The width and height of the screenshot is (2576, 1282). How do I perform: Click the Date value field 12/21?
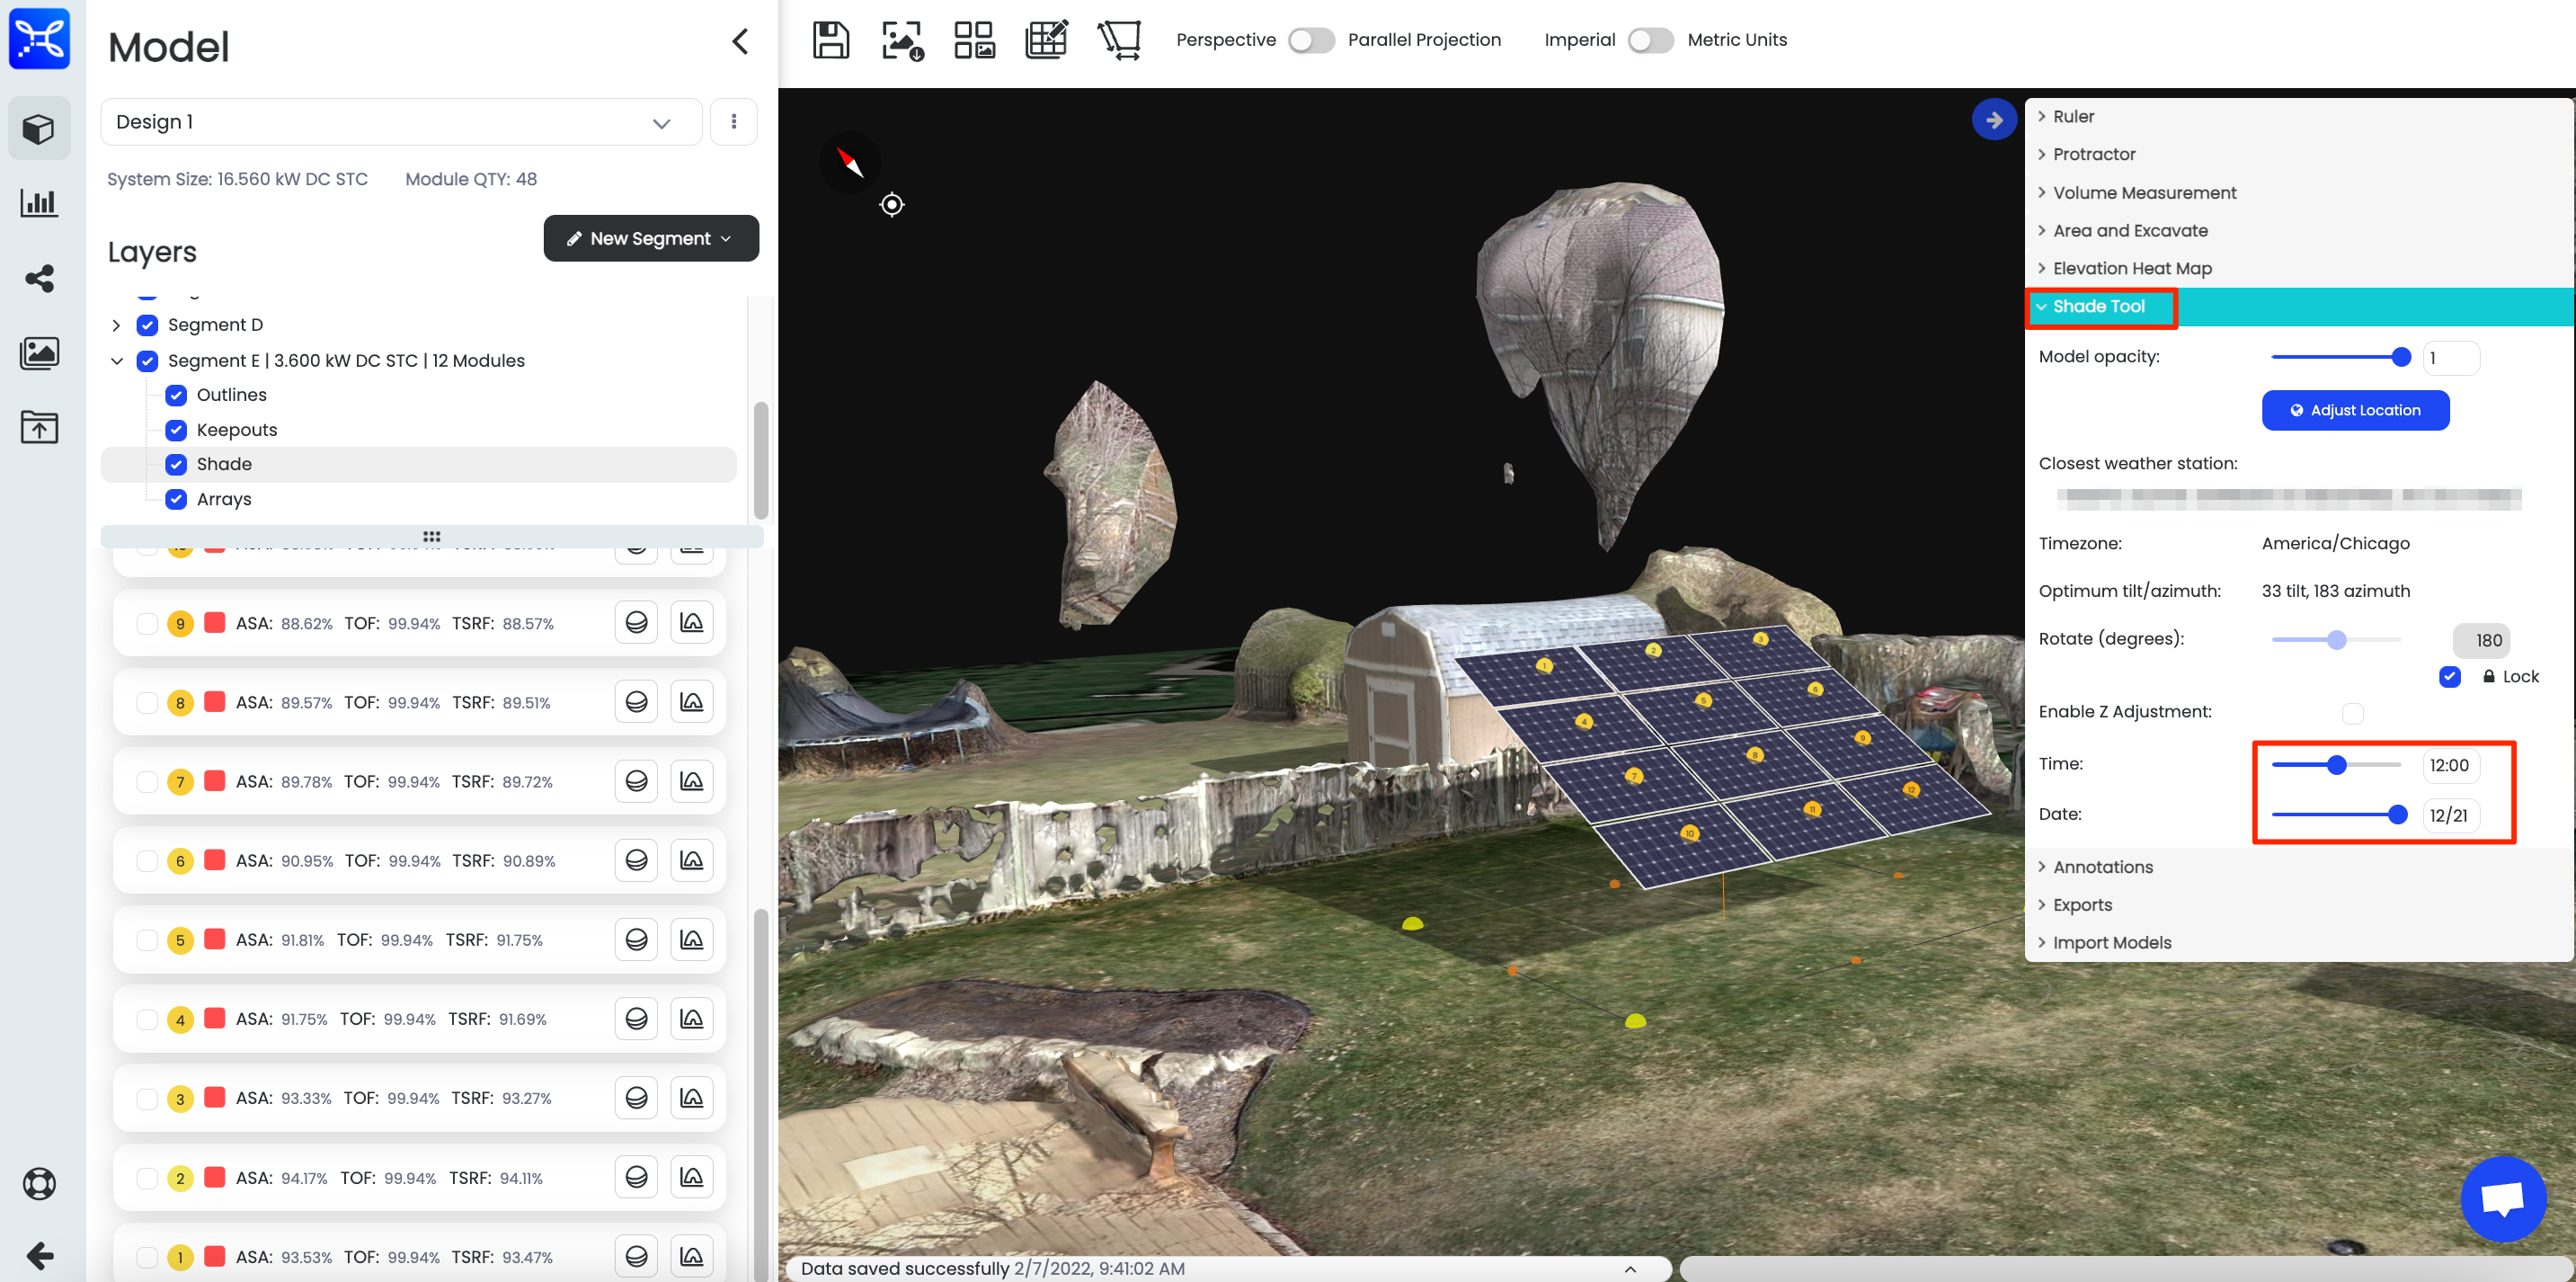click(2452, 815)
